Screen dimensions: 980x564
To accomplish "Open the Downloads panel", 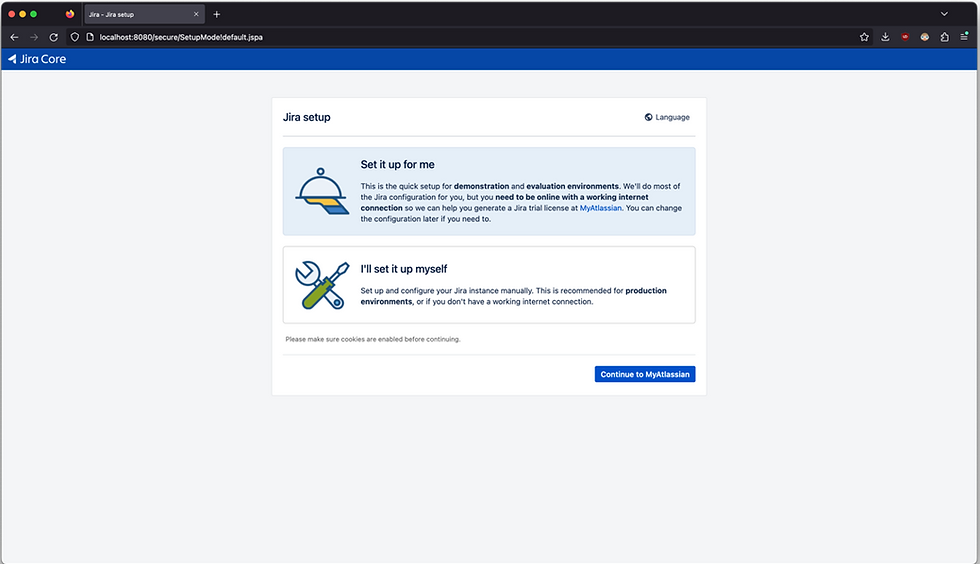I will click(885, 37).
